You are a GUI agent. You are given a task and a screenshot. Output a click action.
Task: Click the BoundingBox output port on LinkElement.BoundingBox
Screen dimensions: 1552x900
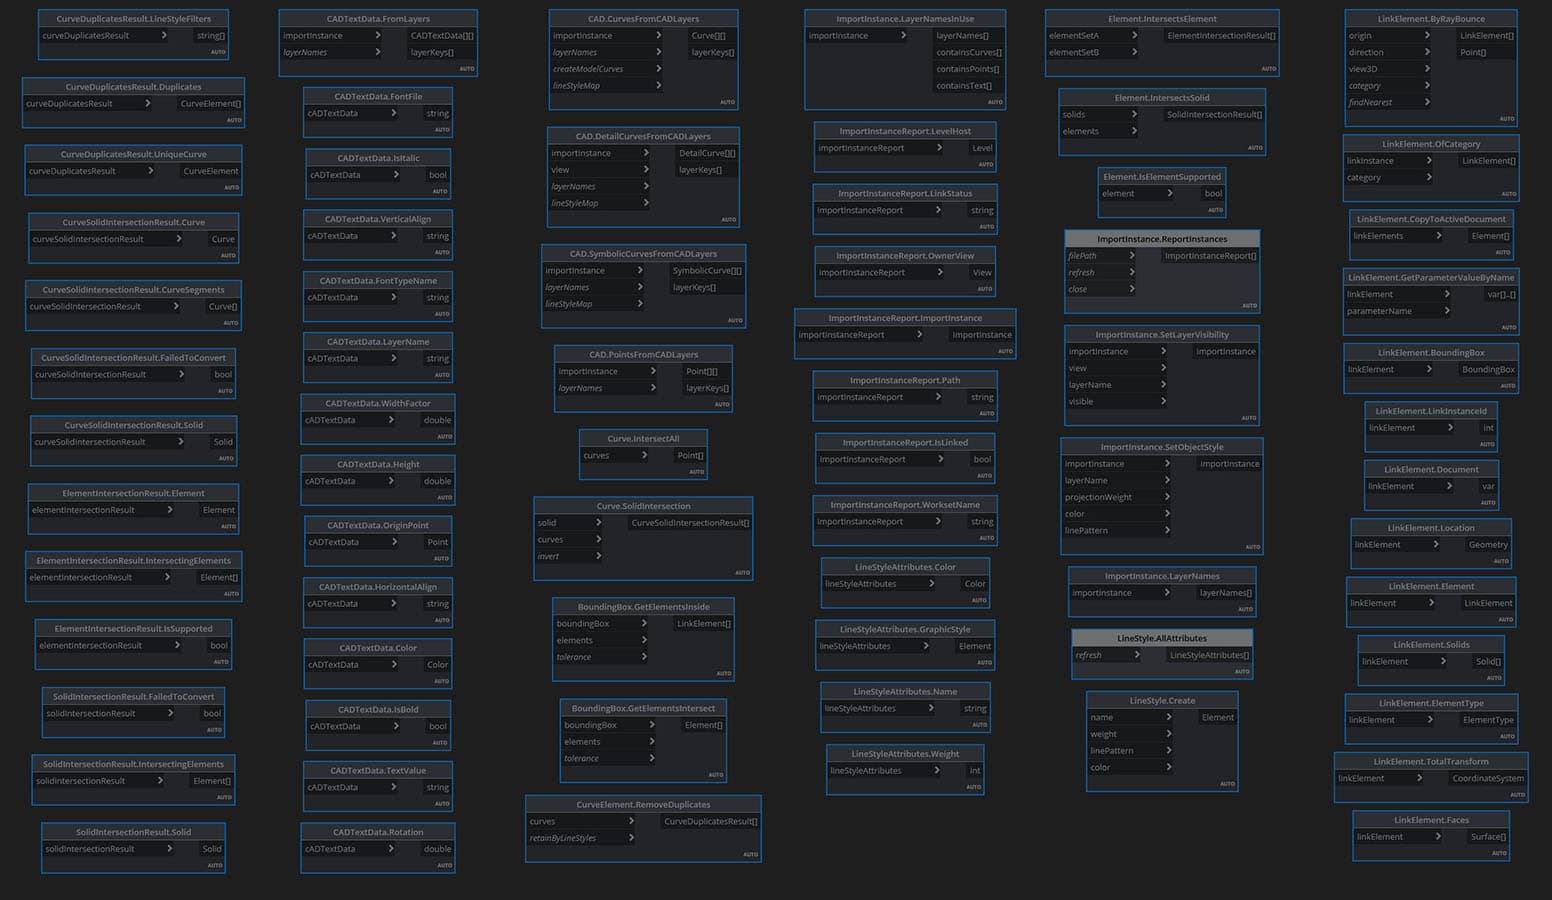[x=1488, y=369]
